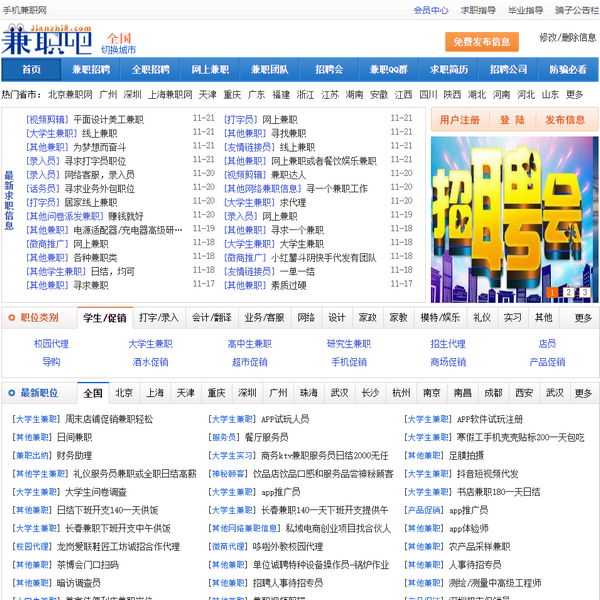Click the 职位类别 section header icon
The width and height of the screenshot is (600, 600).
12,318
